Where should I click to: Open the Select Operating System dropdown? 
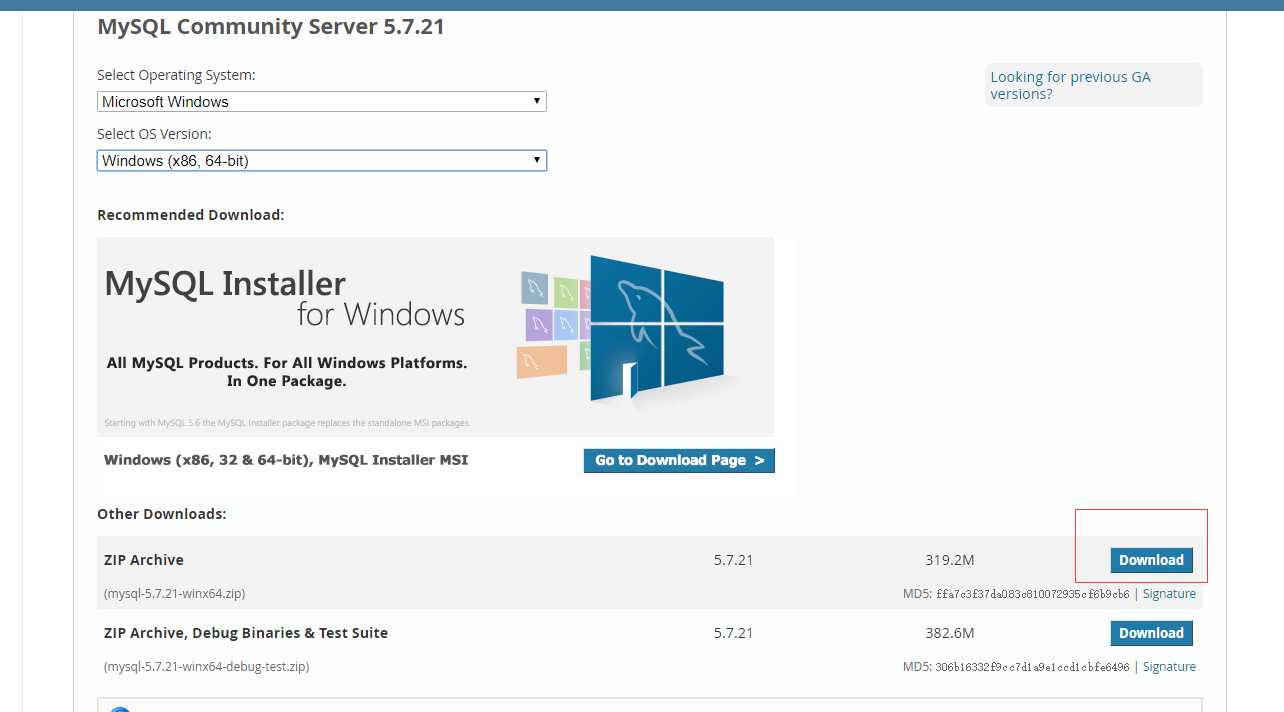(x=322, y=101)
